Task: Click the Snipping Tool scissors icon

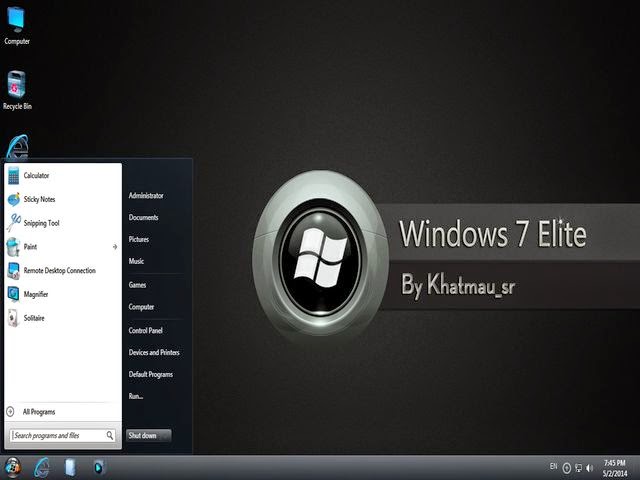Action: tap(13, 223)
